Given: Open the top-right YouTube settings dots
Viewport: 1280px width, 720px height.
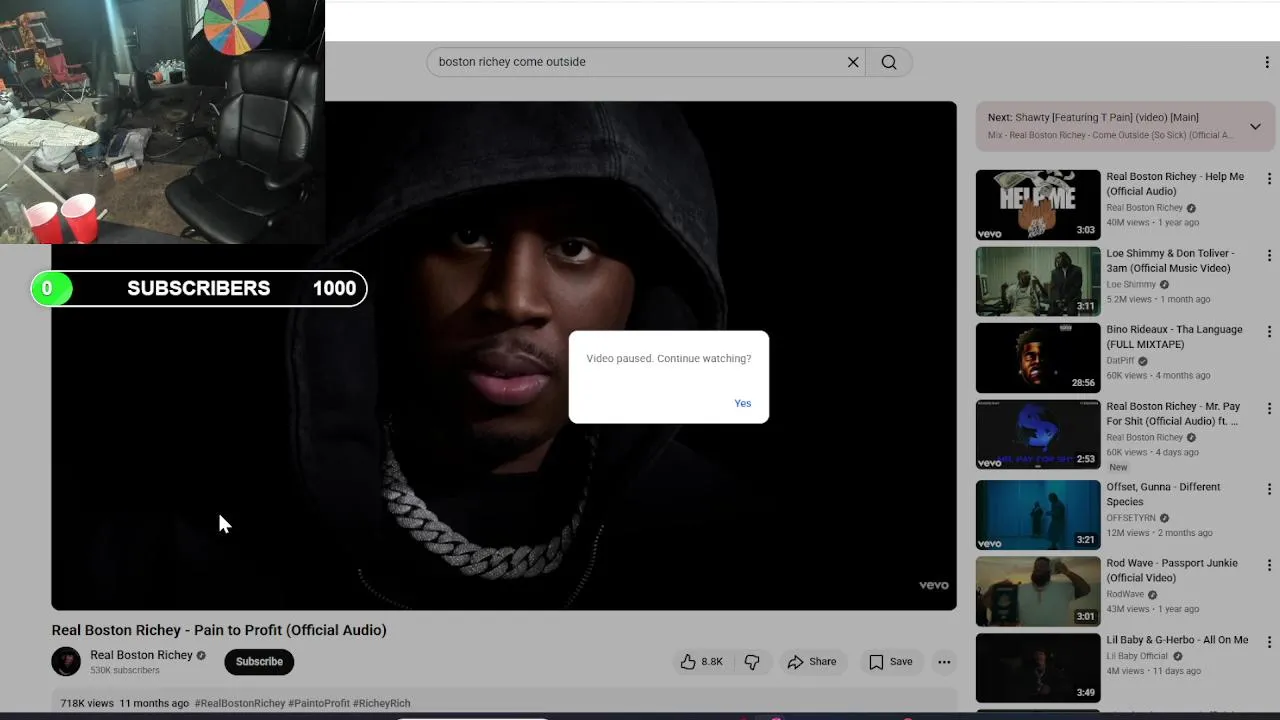Looking at the screenshot, I should pos(1269,62).
